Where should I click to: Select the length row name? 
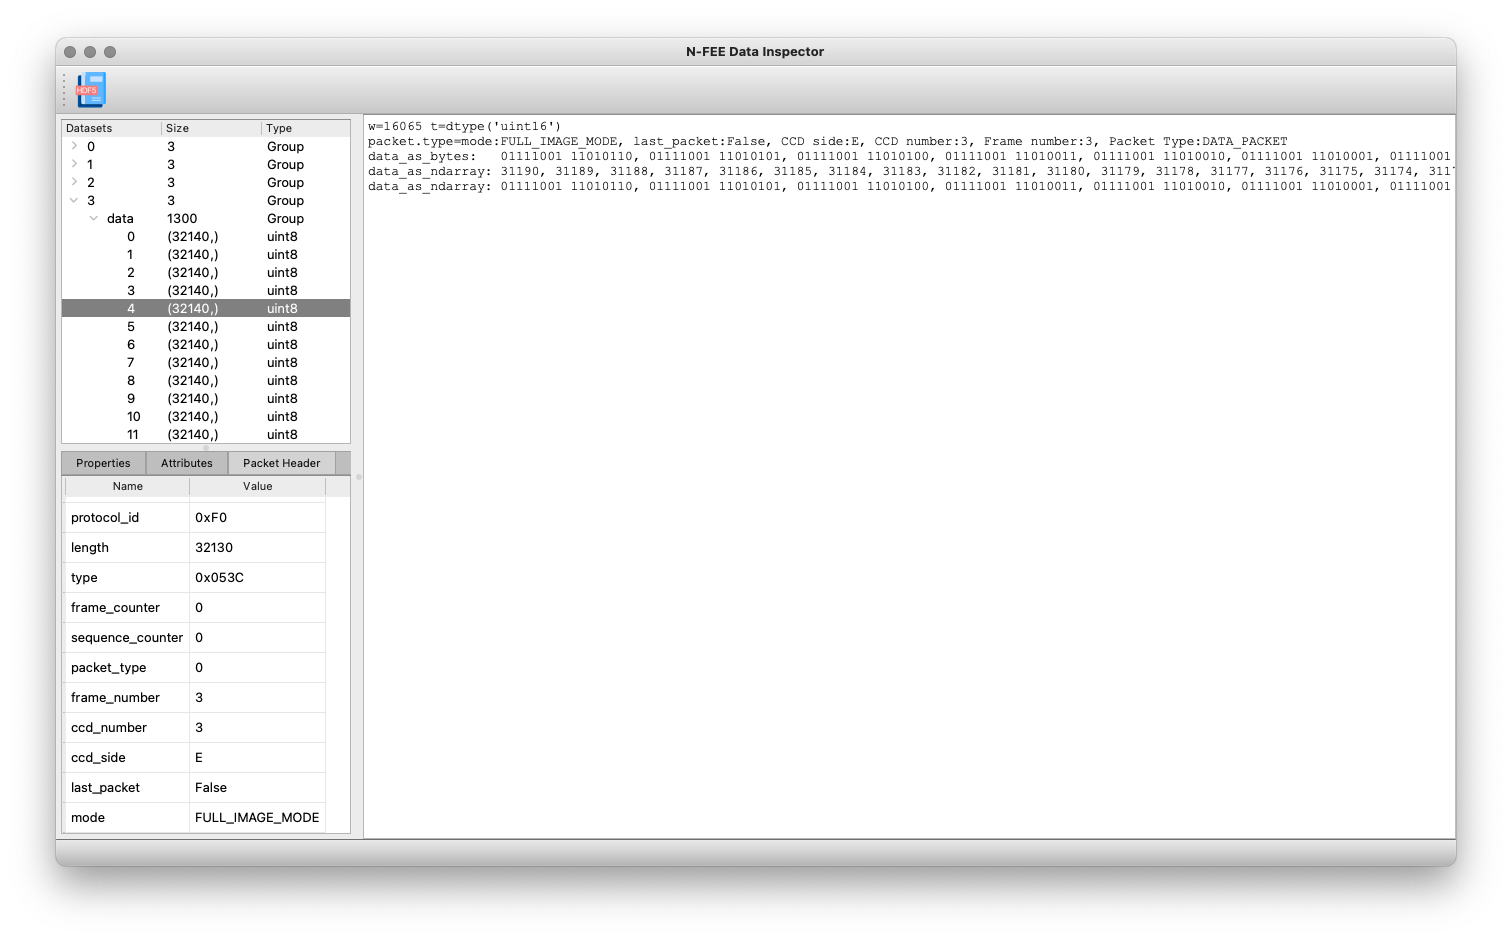click(90, 547)
